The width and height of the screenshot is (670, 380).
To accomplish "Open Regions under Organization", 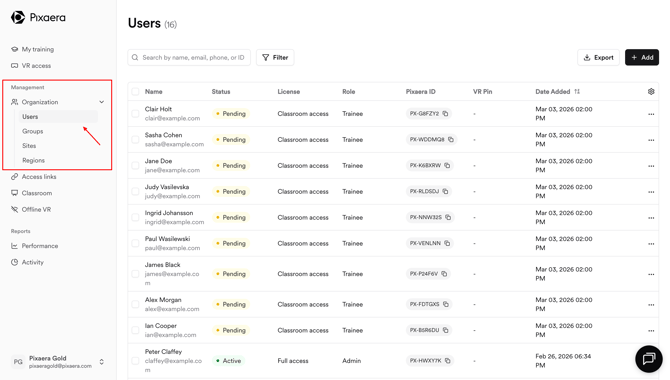I will 33,160.
